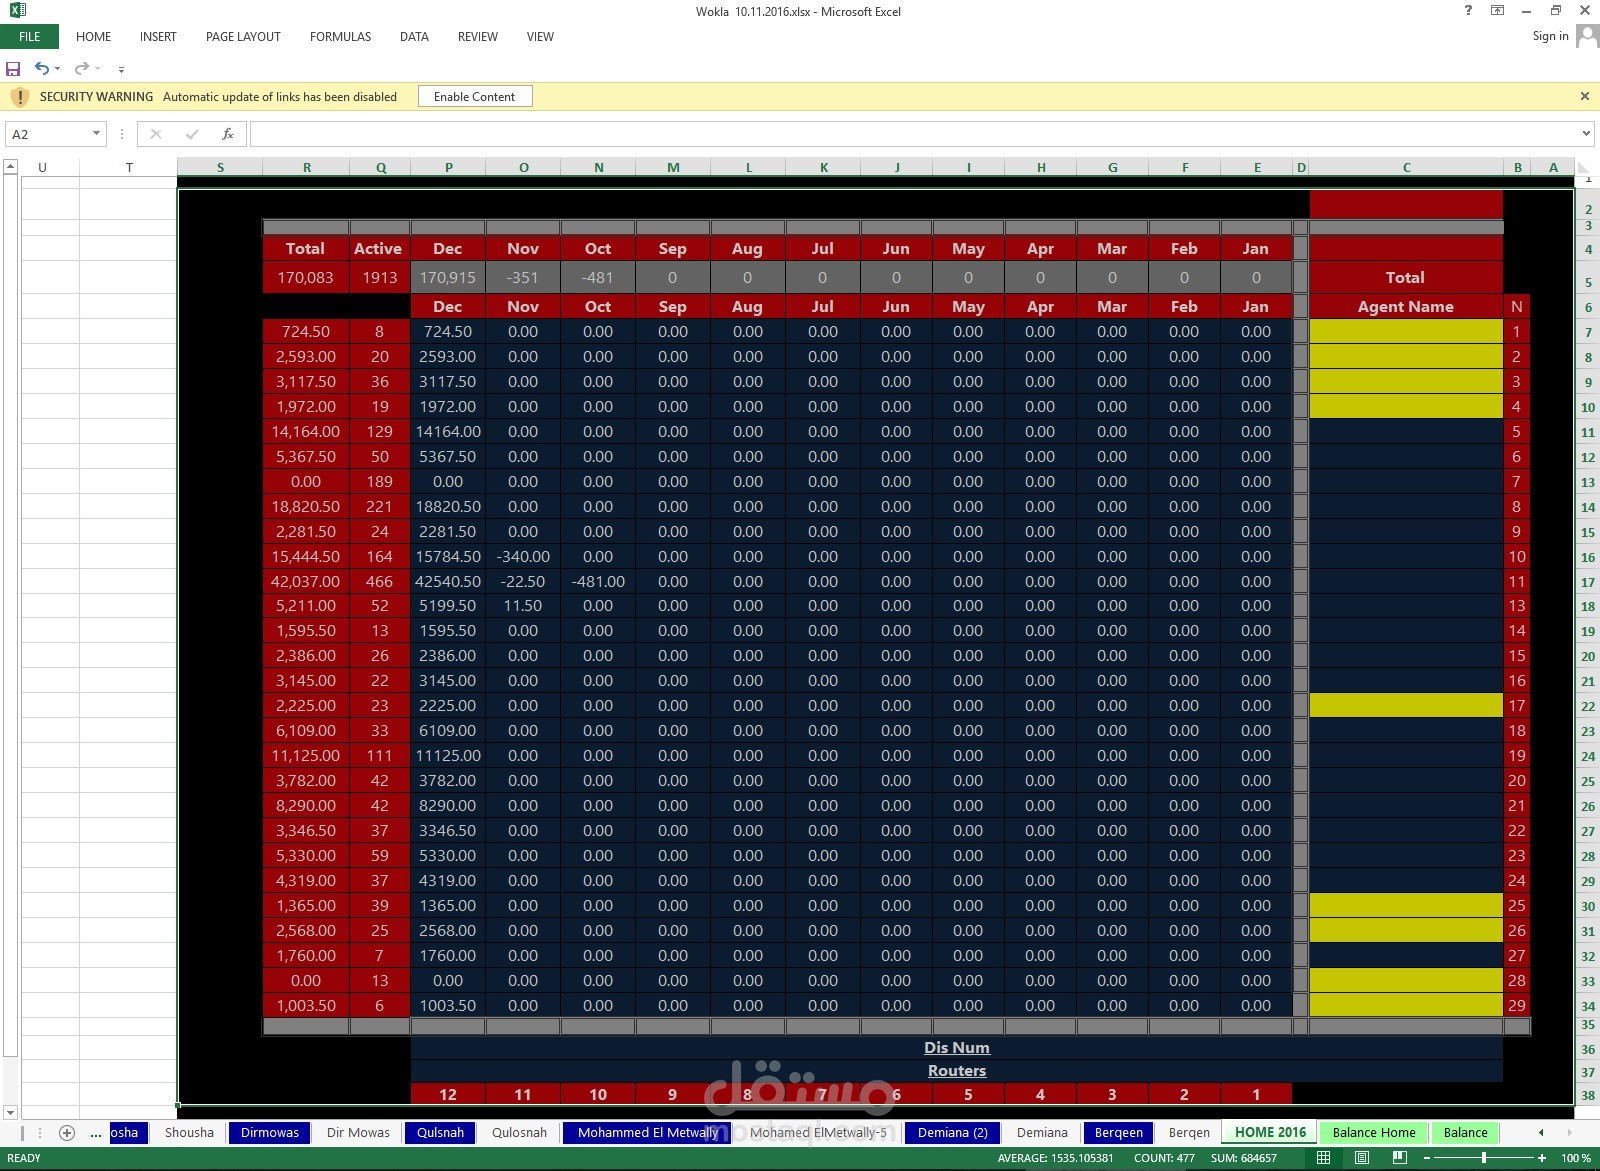Screen dimensions: 1600x1171
Task: Dismiss the security warning bar
Action: click(x=1584, y=97)
